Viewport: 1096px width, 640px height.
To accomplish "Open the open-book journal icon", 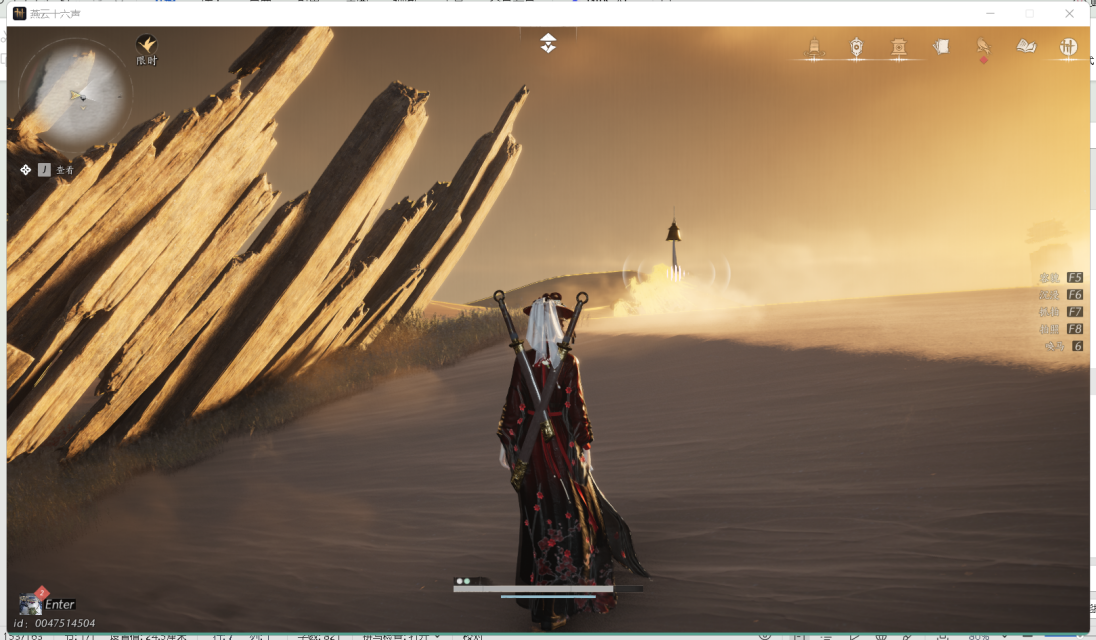I will pos(1026,46).
